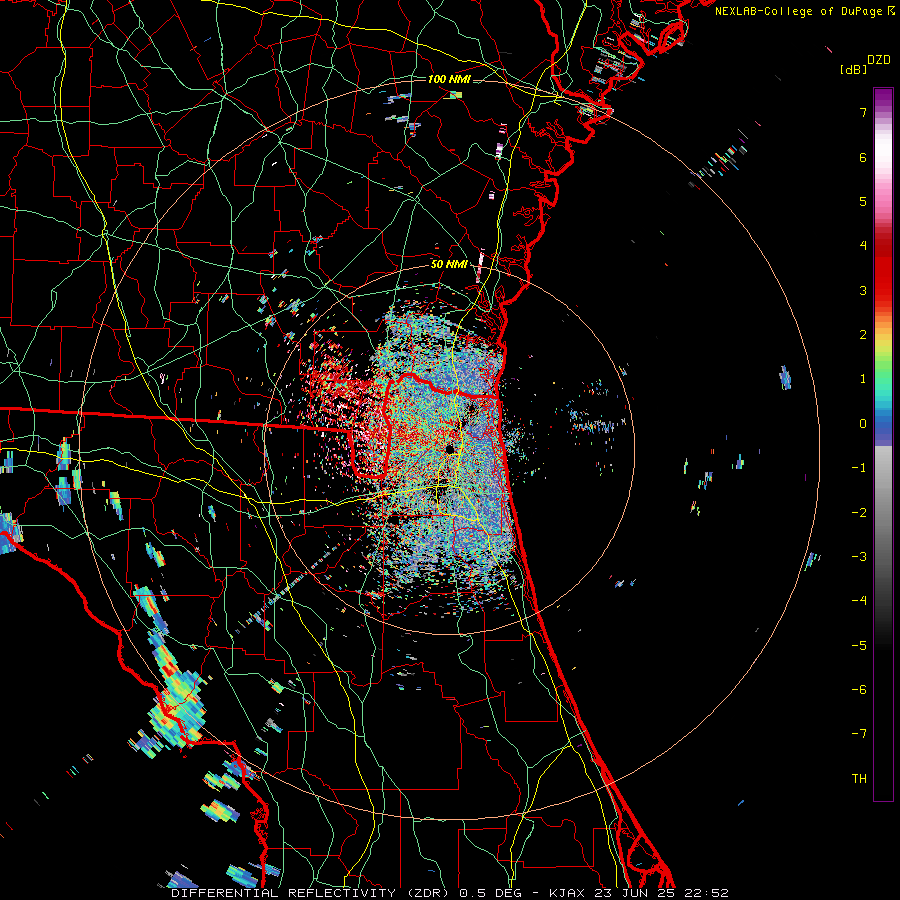Click the 6 value on the ZDR scale
This screenshot has width=900, height=900.
[x=863, y=157]
